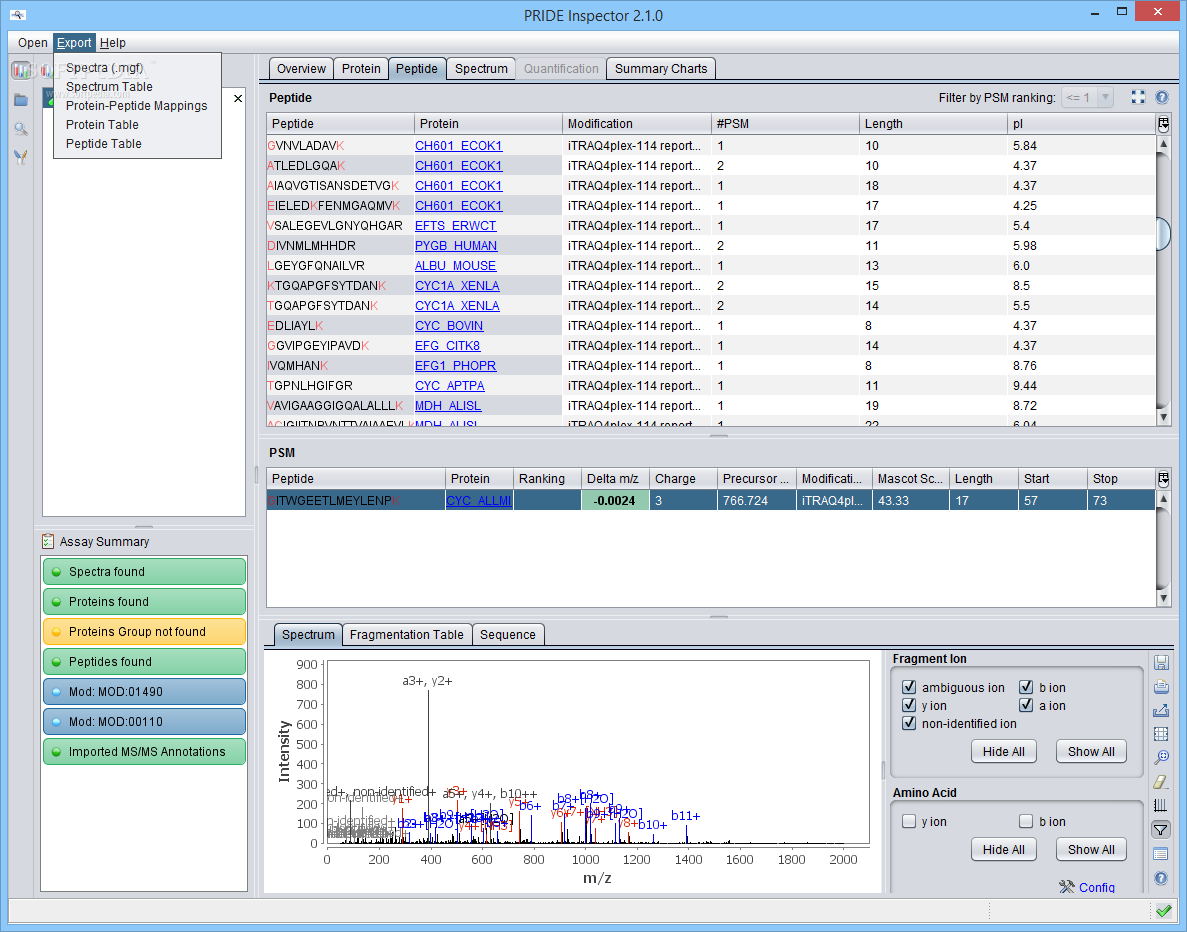Viewport: 1187px width, 932px height.
Task: Click Hide All in Amino Acid panel
Action: point(1004,849)
